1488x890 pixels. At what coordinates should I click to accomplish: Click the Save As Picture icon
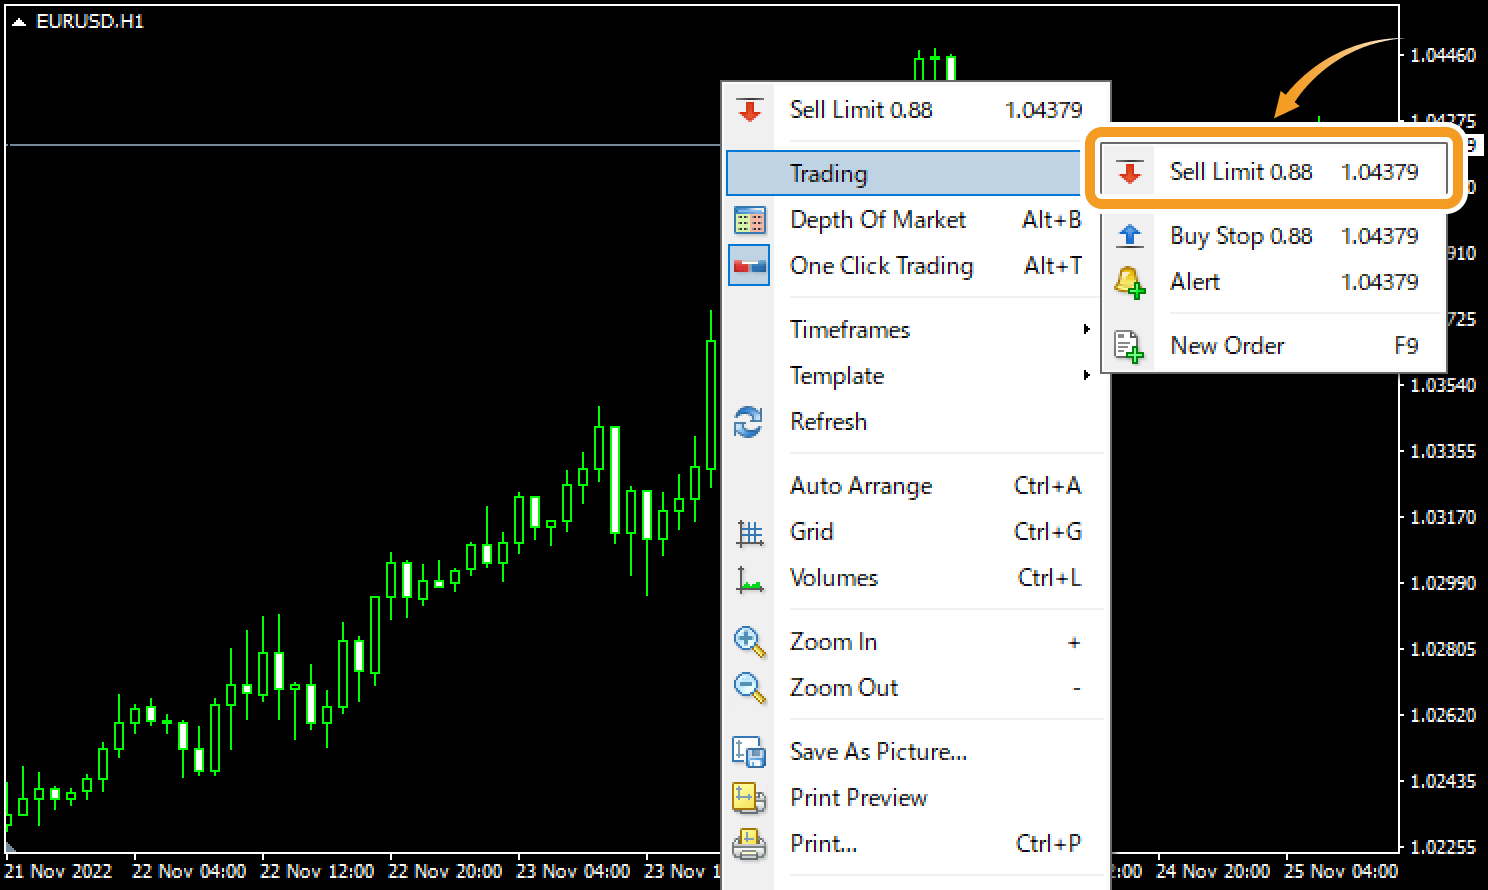pos(749,751)
